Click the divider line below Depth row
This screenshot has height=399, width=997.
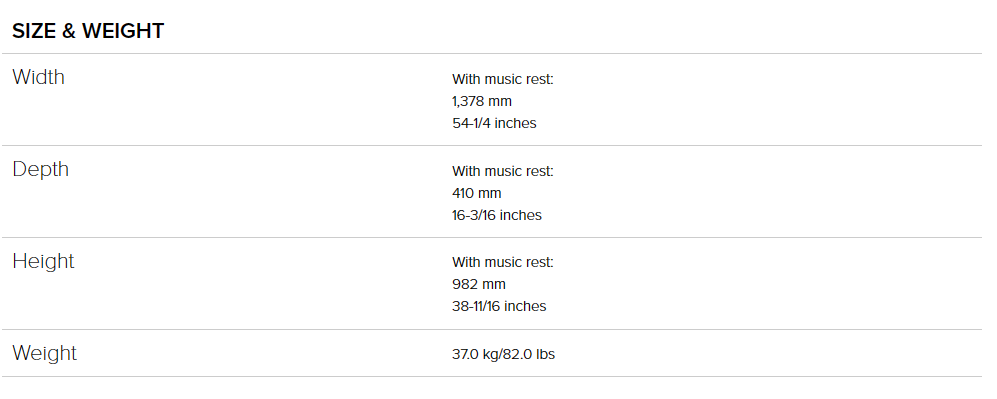(x=492, y=238)
